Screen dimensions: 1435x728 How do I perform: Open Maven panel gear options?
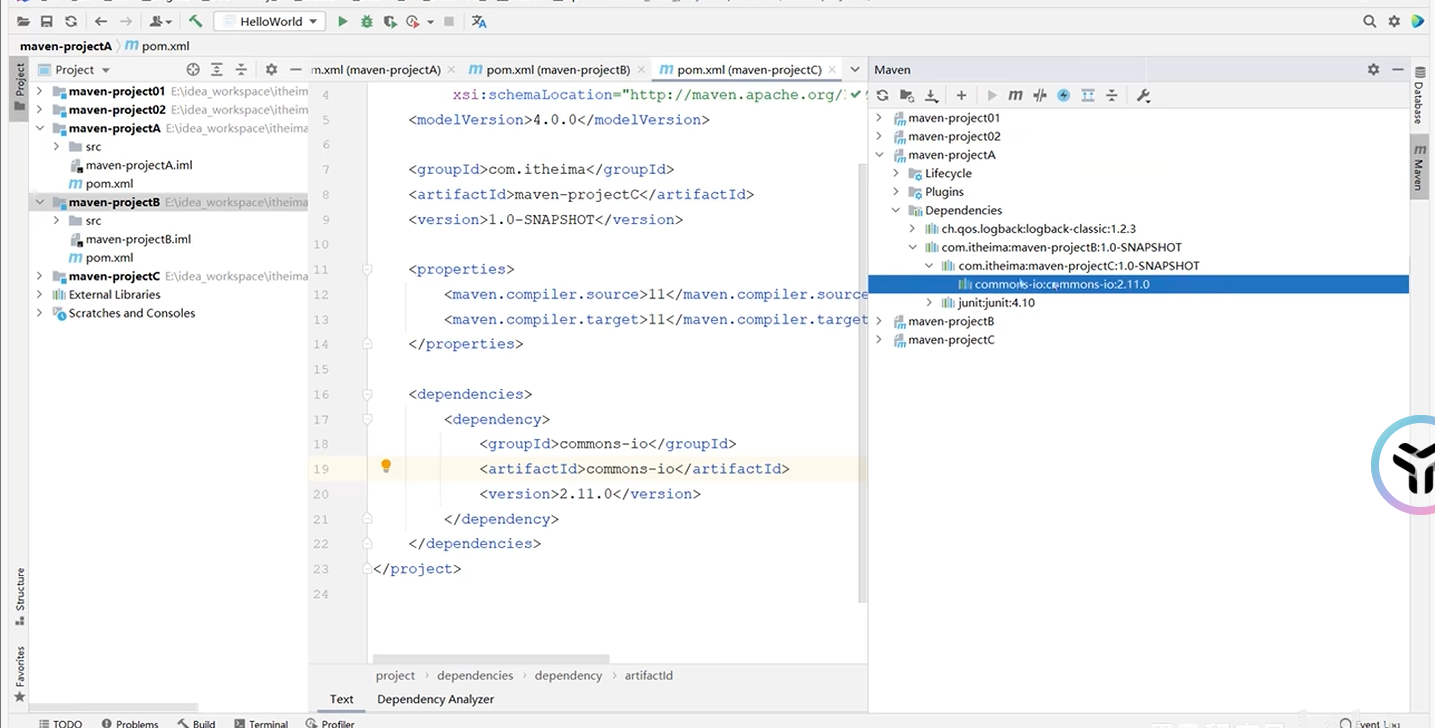(x=1373, y=69)
